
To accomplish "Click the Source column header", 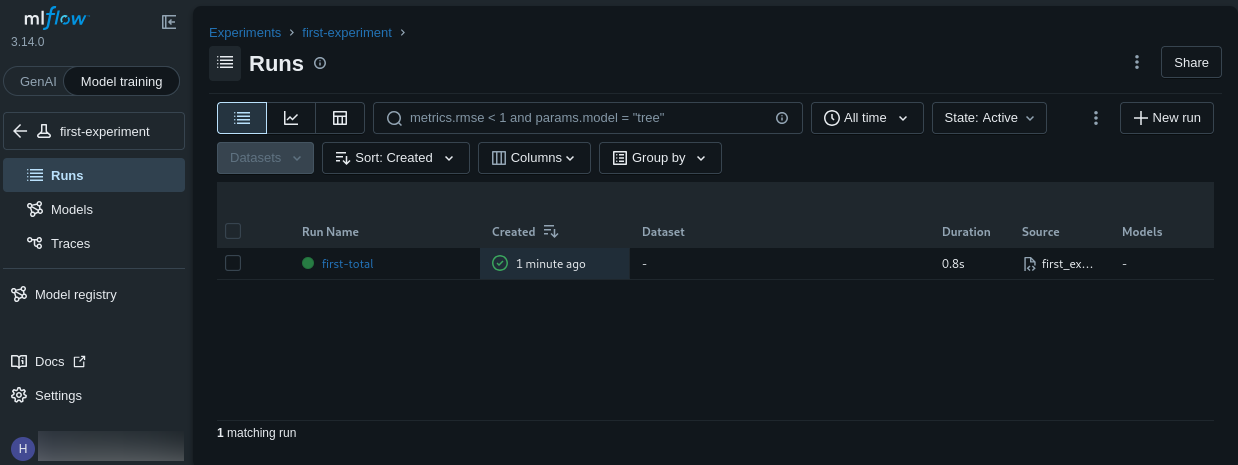I will pyautogui.click(x=1041, y=231).
